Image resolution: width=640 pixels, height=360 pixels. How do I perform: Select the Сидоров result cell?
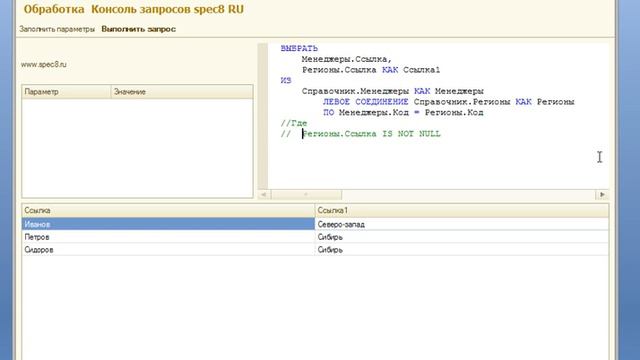tap(168, 249)
